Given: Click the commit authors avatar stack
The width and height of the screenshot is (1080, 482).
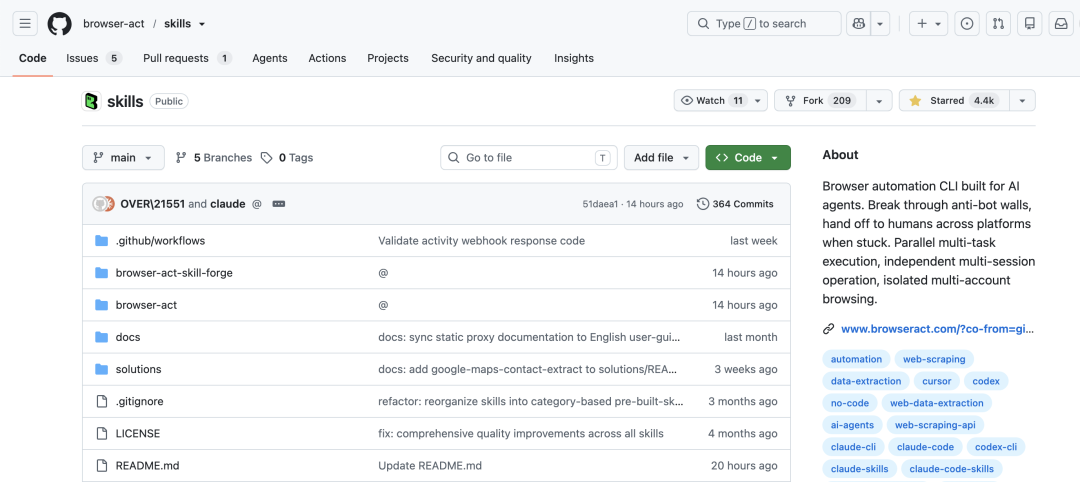Looking at the screenshot, I should (103, 204).
